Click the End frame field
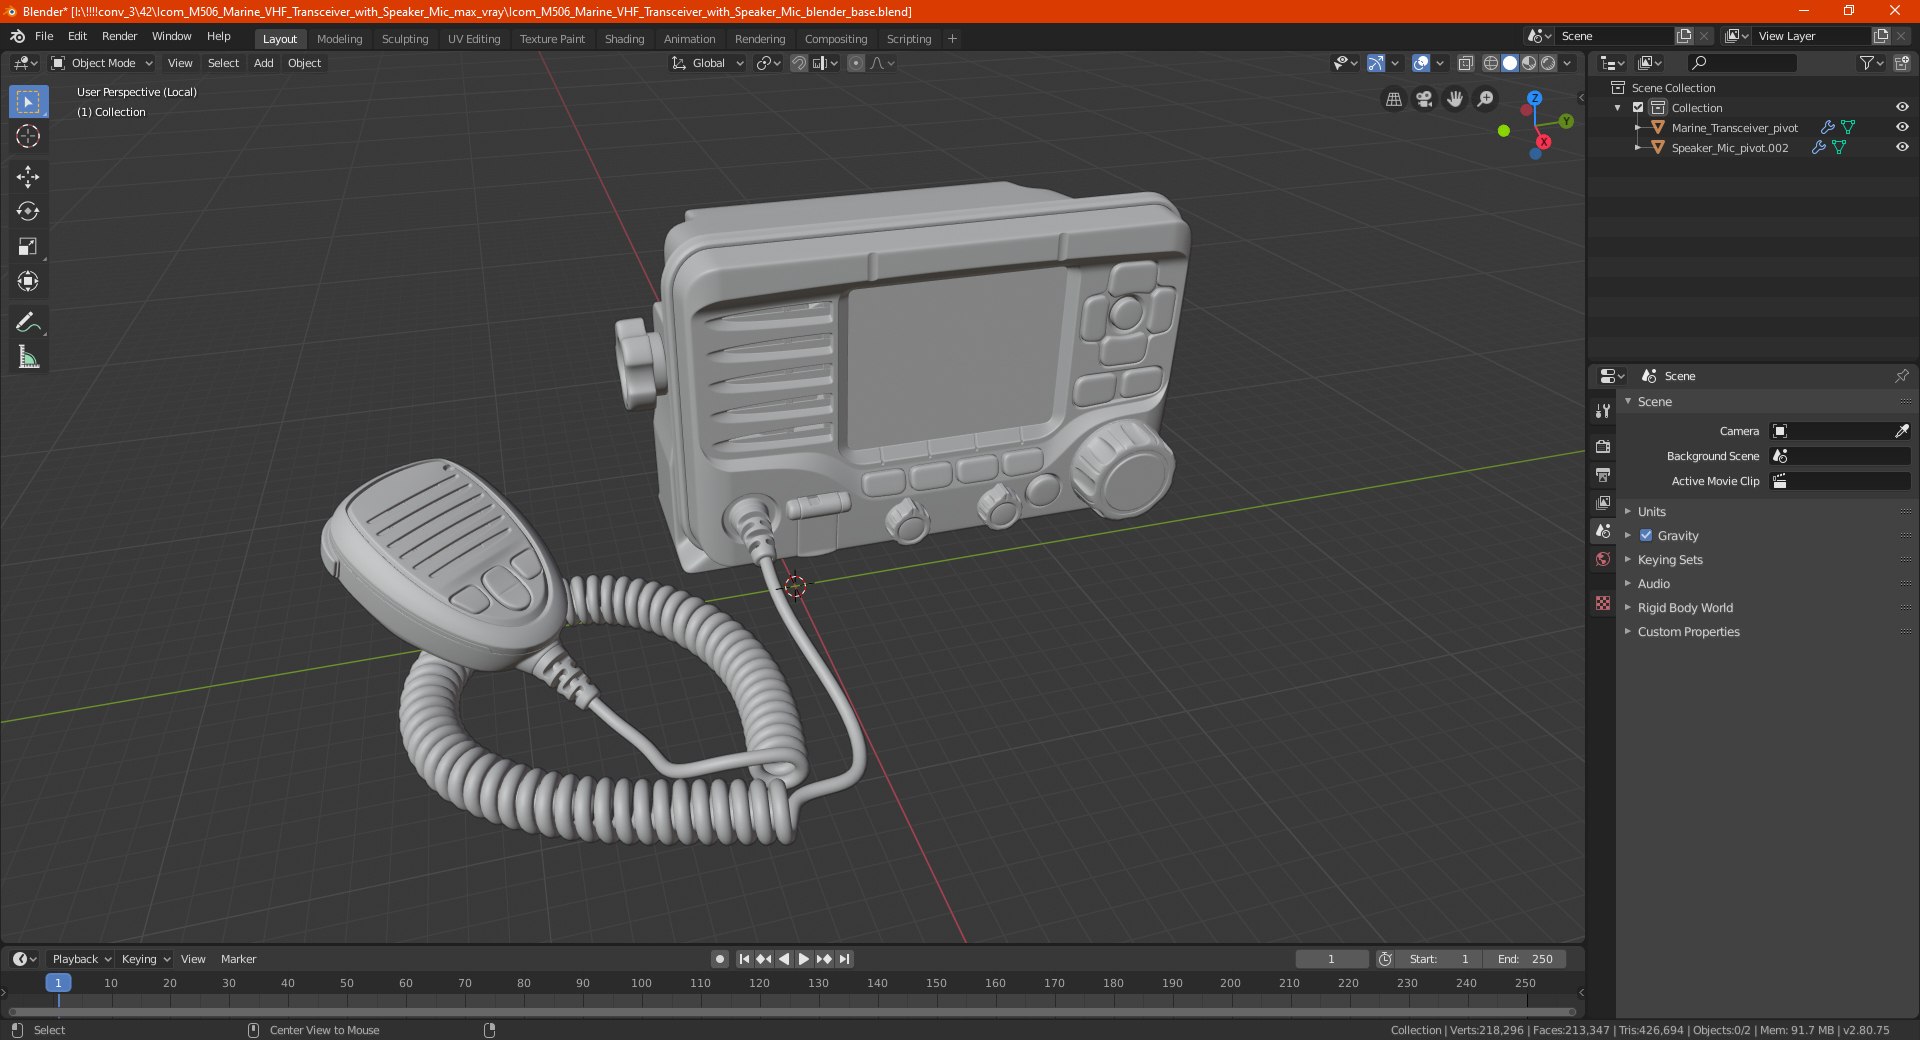Screen dimensions: 1920x1040 coord(1525,959)
